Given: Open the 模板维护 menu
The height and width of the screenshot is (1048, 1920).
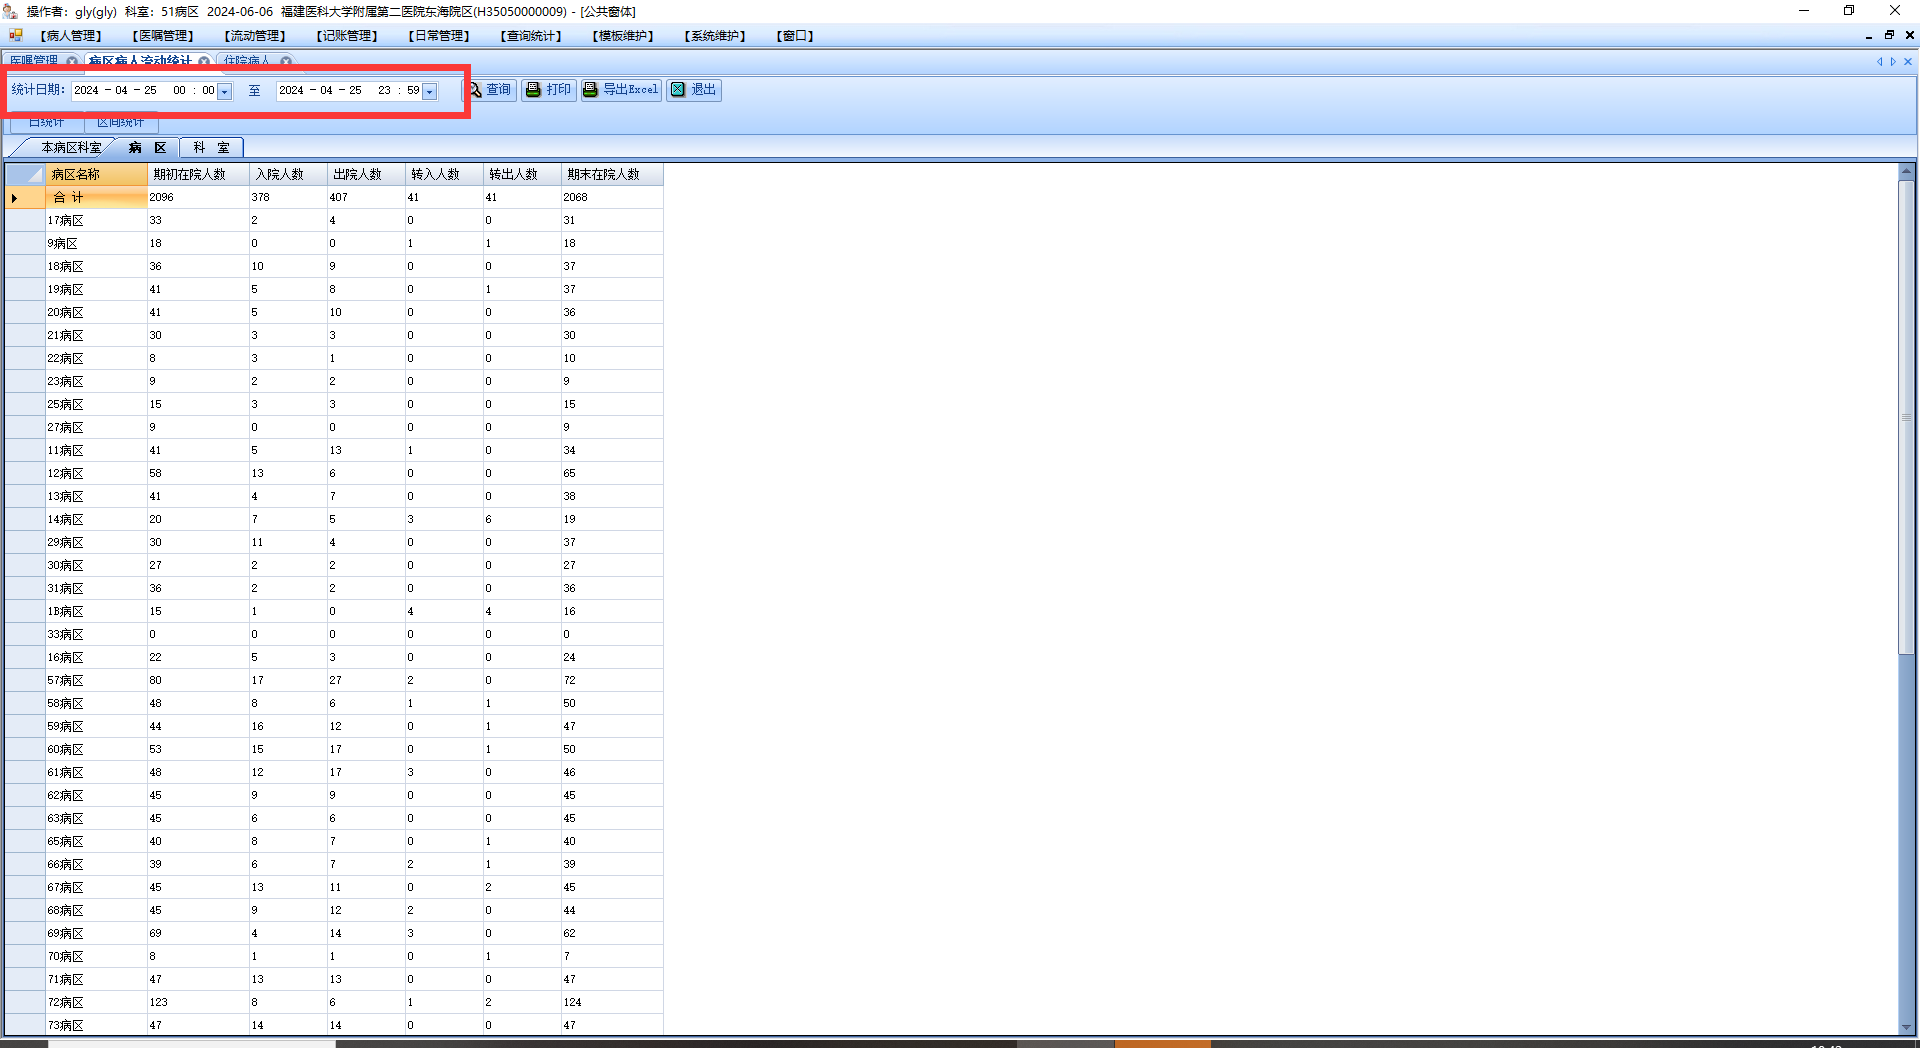Looking at the screenshot, I should pos(623,36).
